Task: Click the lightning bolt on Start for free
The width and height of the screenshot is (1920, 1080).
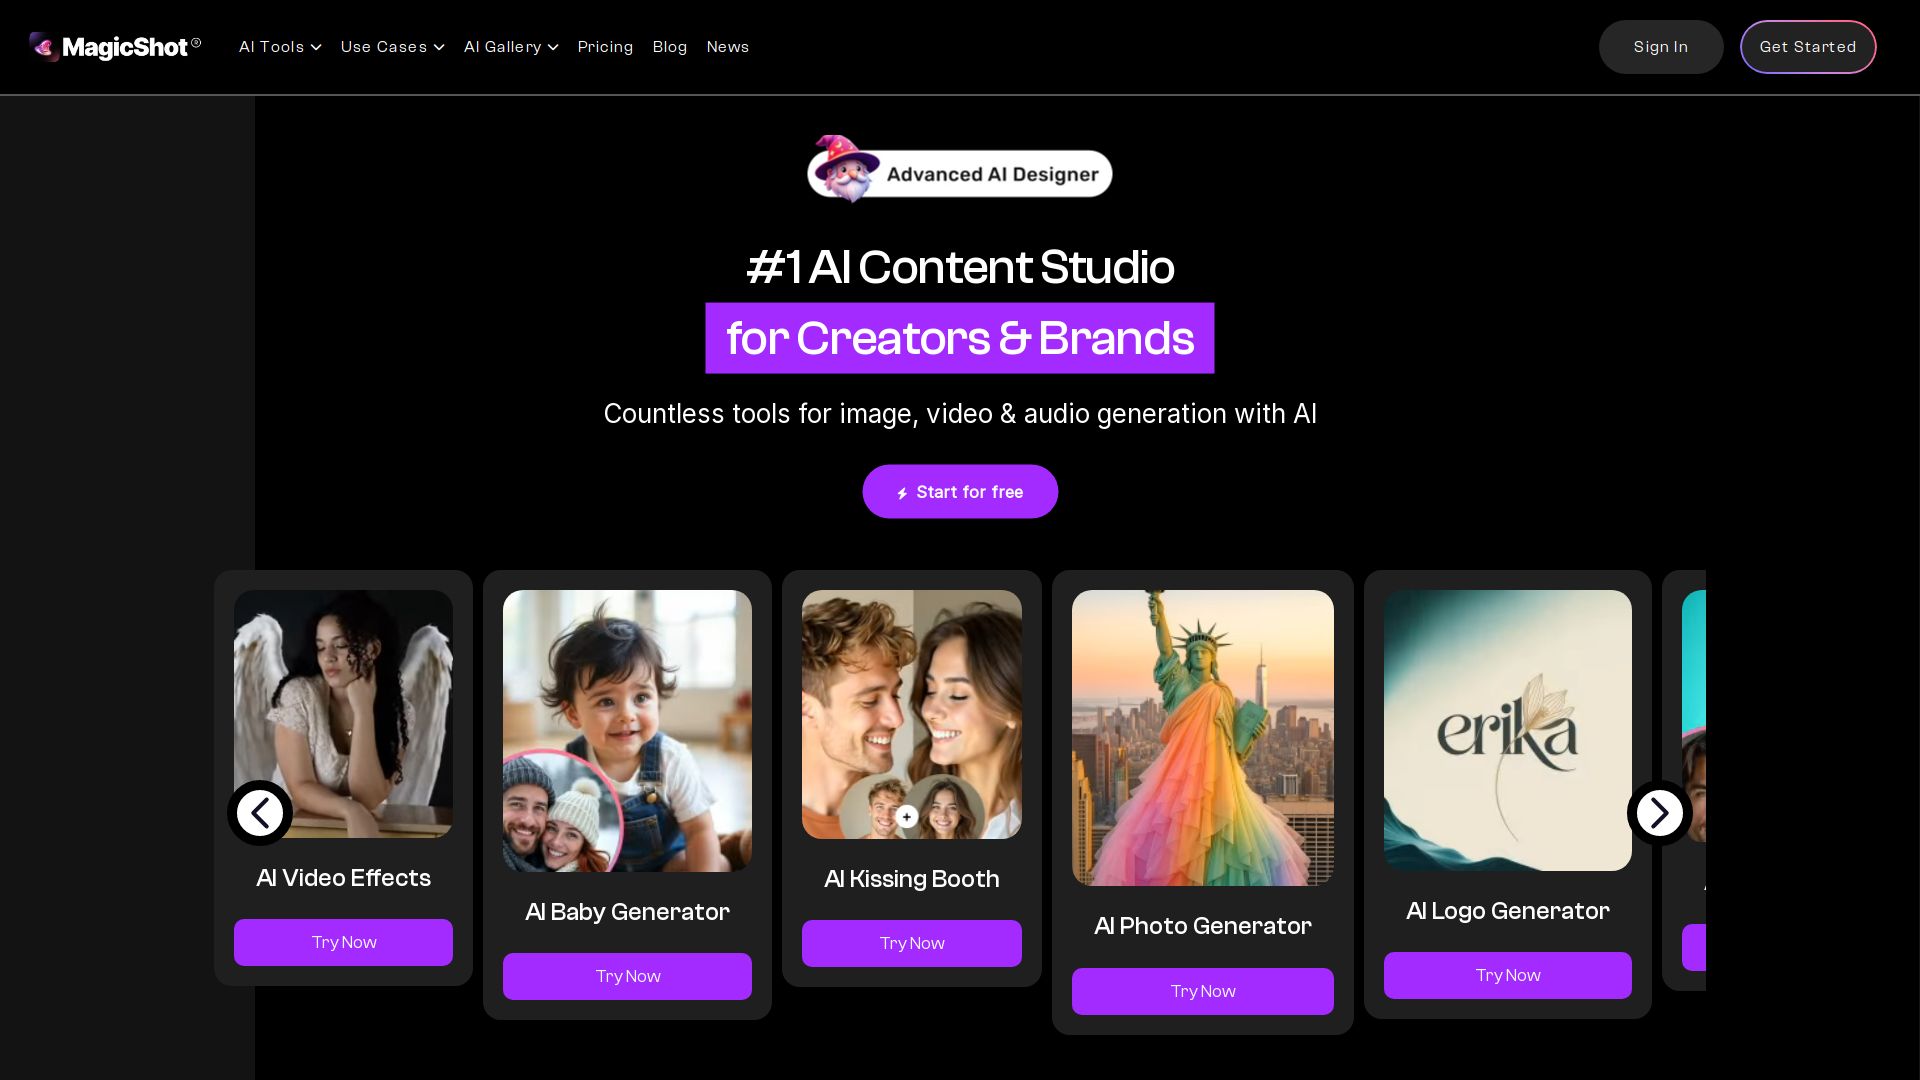Action: pos(902,493)
